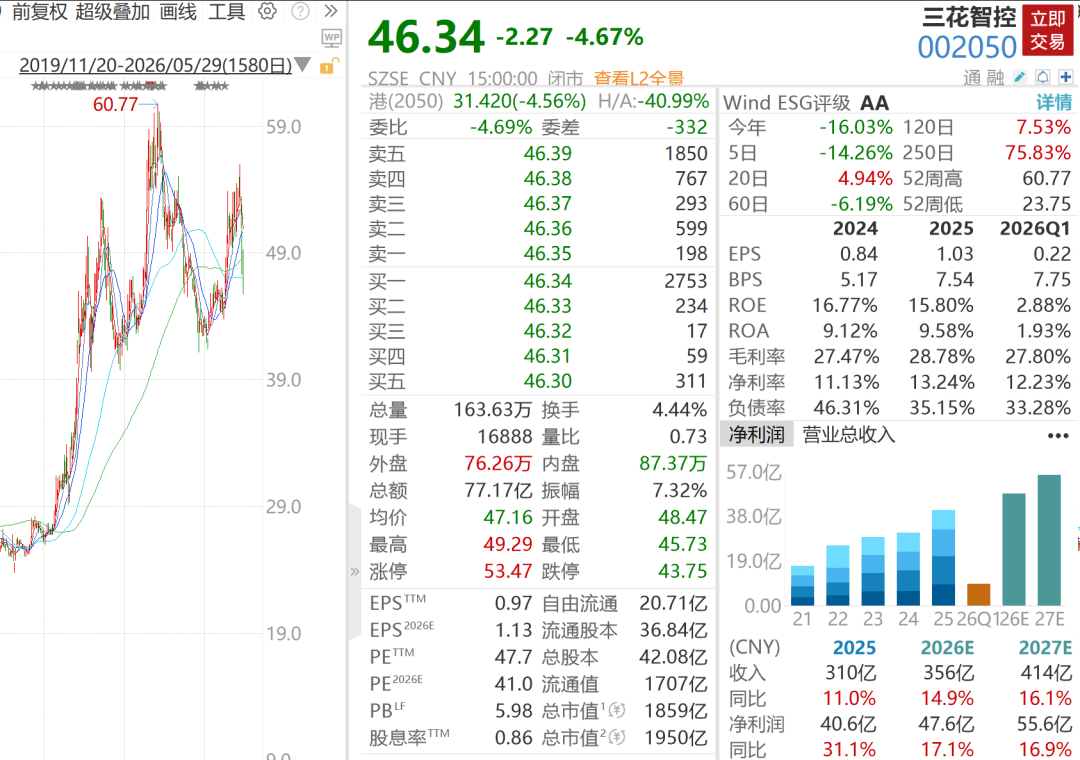Click the red 立即交易 trade button

pos(1048,30)
